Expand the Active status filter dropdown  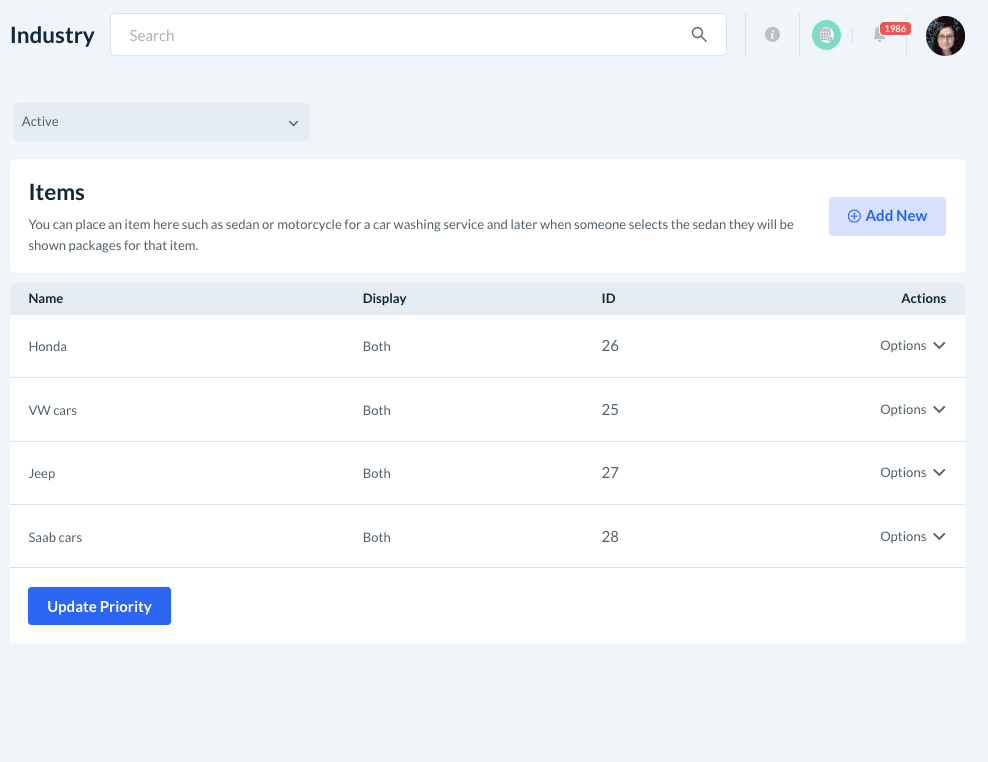click(x=161, y=122)
